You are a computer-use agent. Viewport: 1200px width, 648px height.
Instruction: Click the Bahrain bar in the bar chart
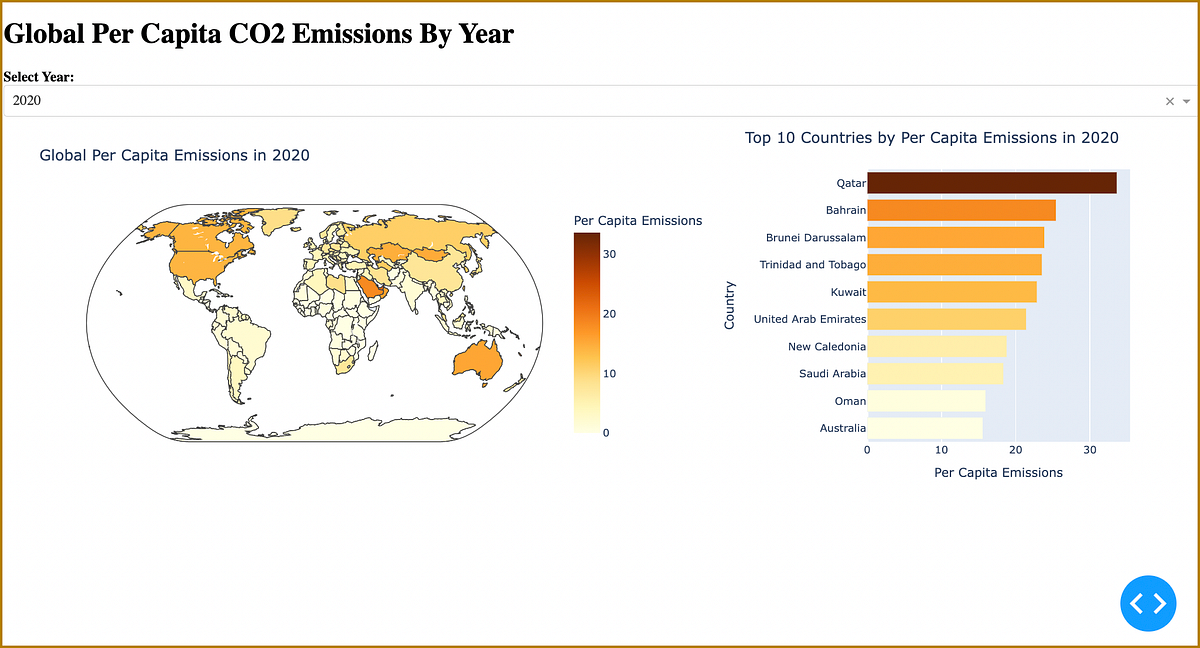point(960,210)
